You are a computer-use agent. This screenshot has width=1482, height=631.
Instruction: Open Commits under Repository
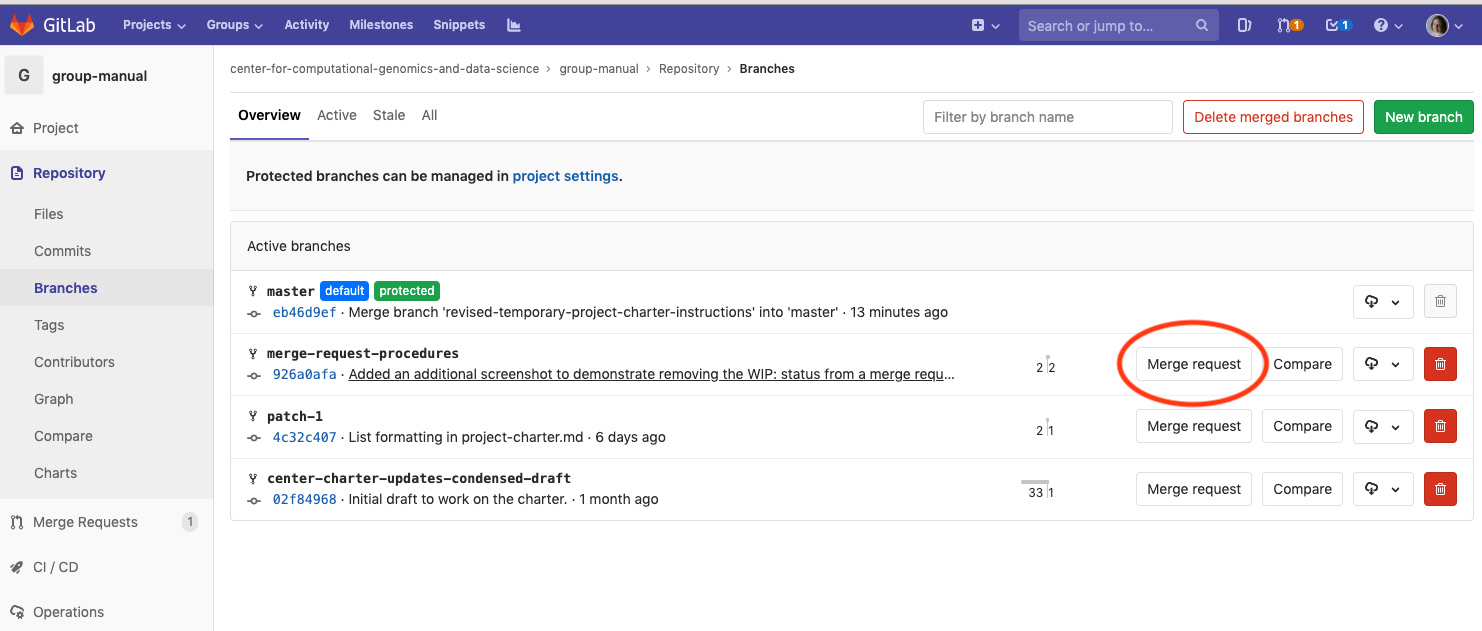click(62, 251)
